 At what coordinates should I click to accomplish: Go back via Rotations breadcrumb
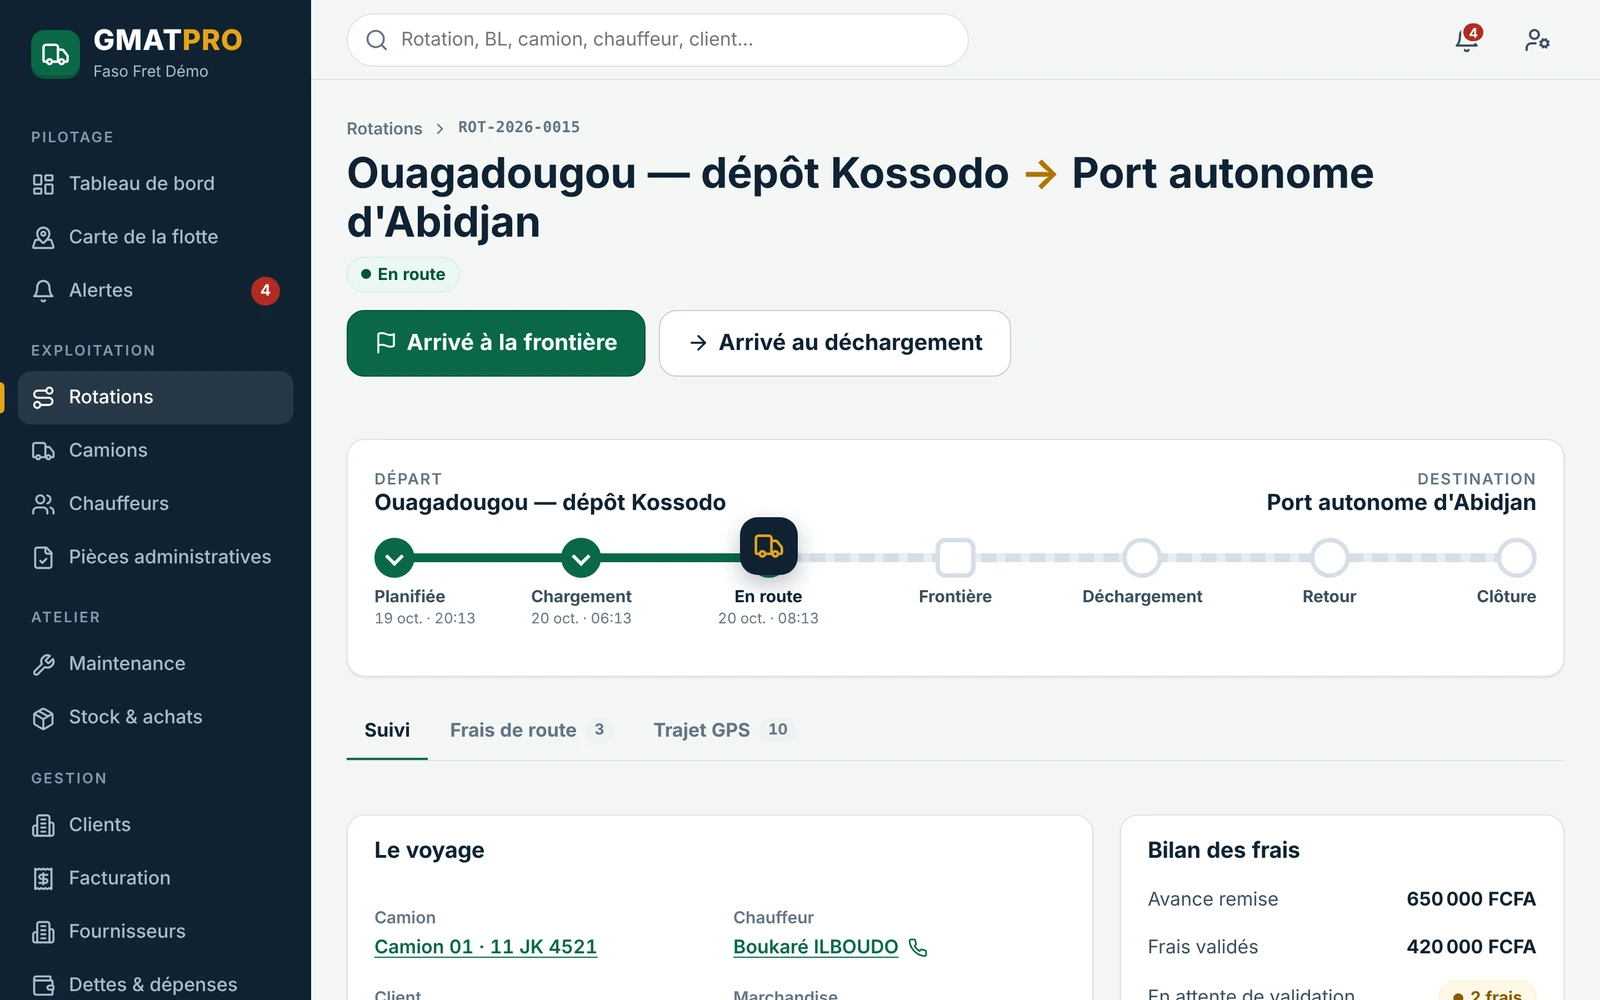[x=384, y=128]
